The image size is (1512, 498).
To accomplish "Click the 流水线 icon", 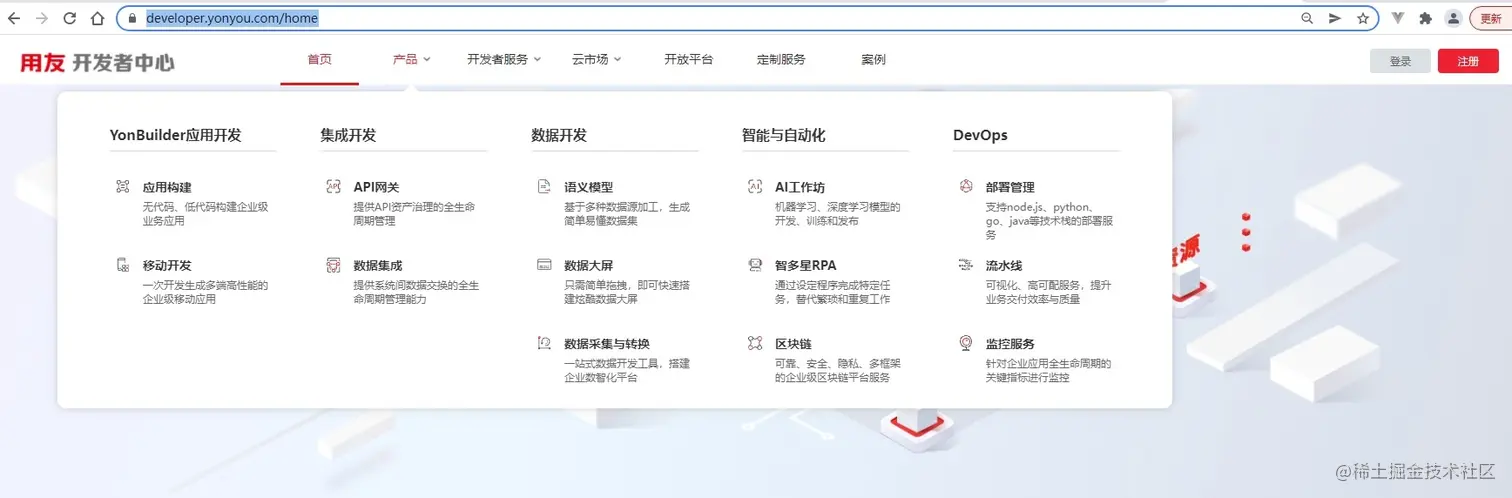I will click(966, 265).
